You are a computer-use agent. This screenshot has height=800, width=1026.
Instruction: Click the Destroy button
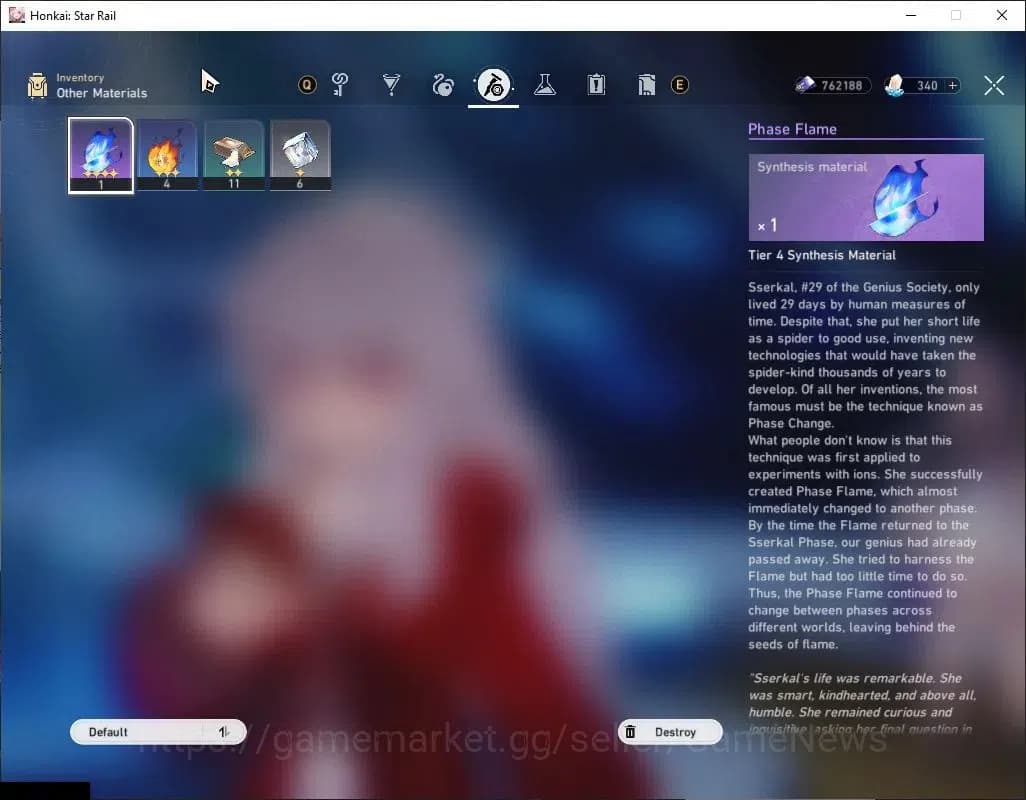point(670,732)
